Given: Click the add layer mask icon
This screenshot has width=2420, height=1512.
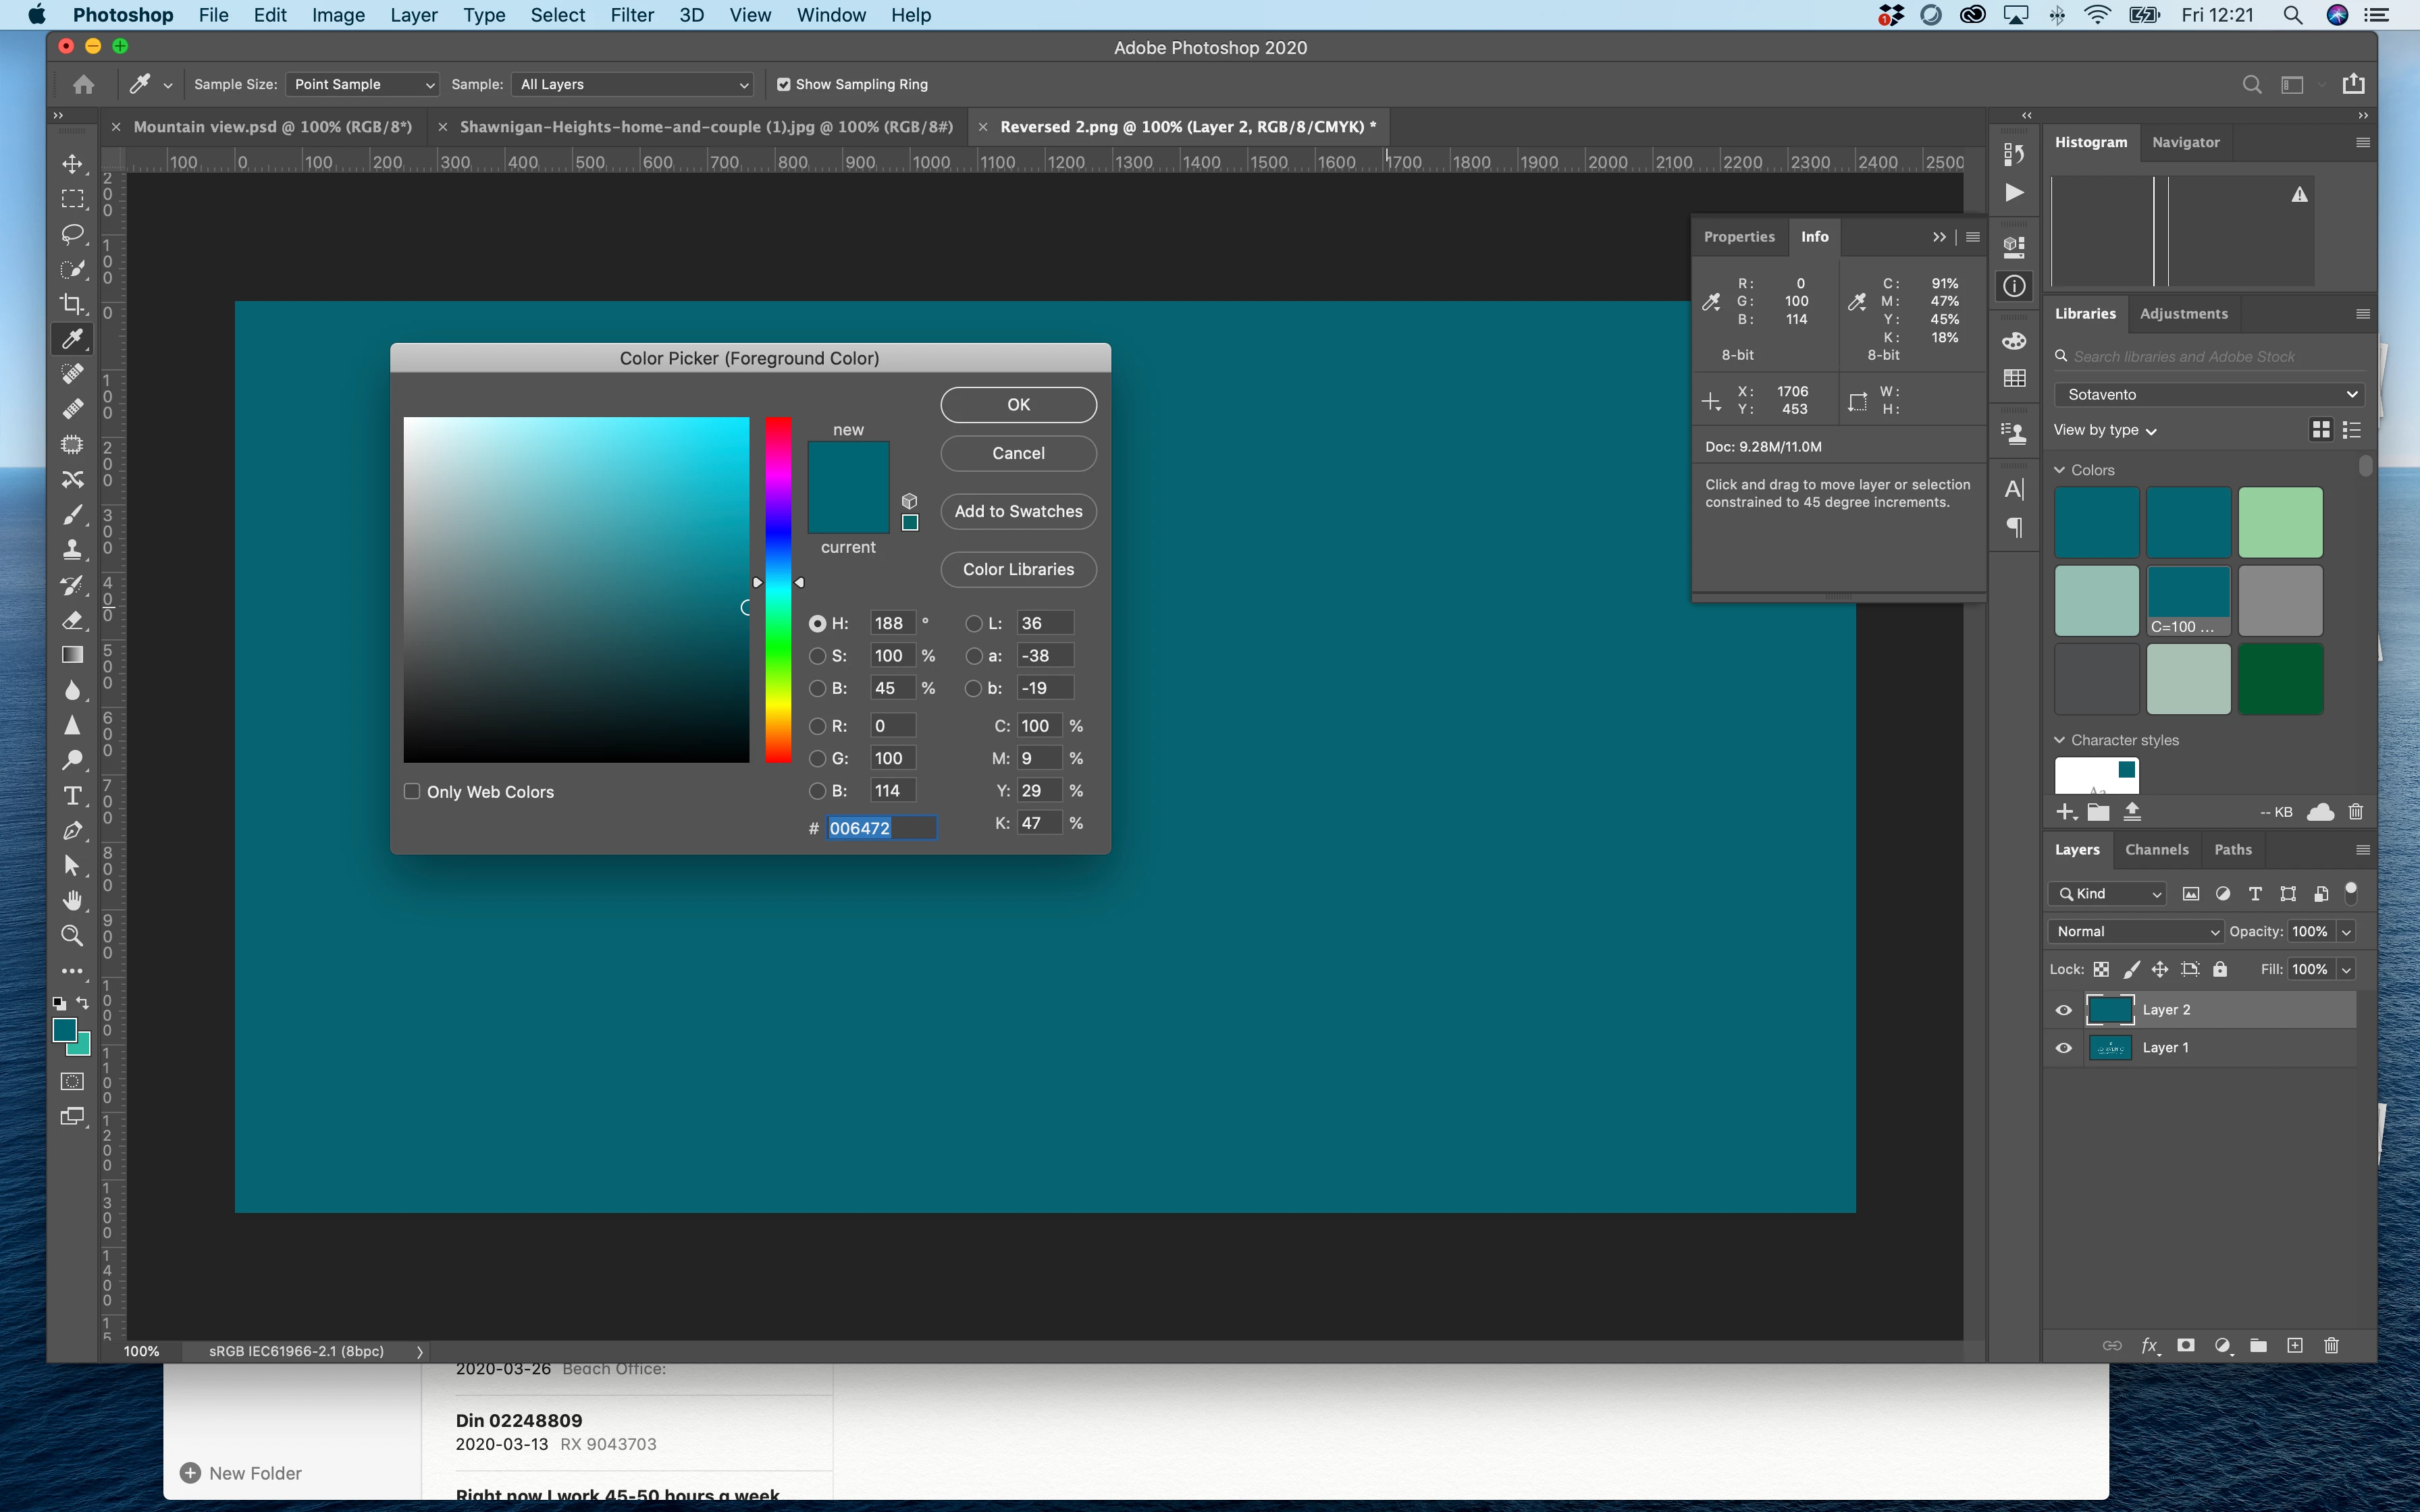Looking at the screenshot, I should 2186,1345.
